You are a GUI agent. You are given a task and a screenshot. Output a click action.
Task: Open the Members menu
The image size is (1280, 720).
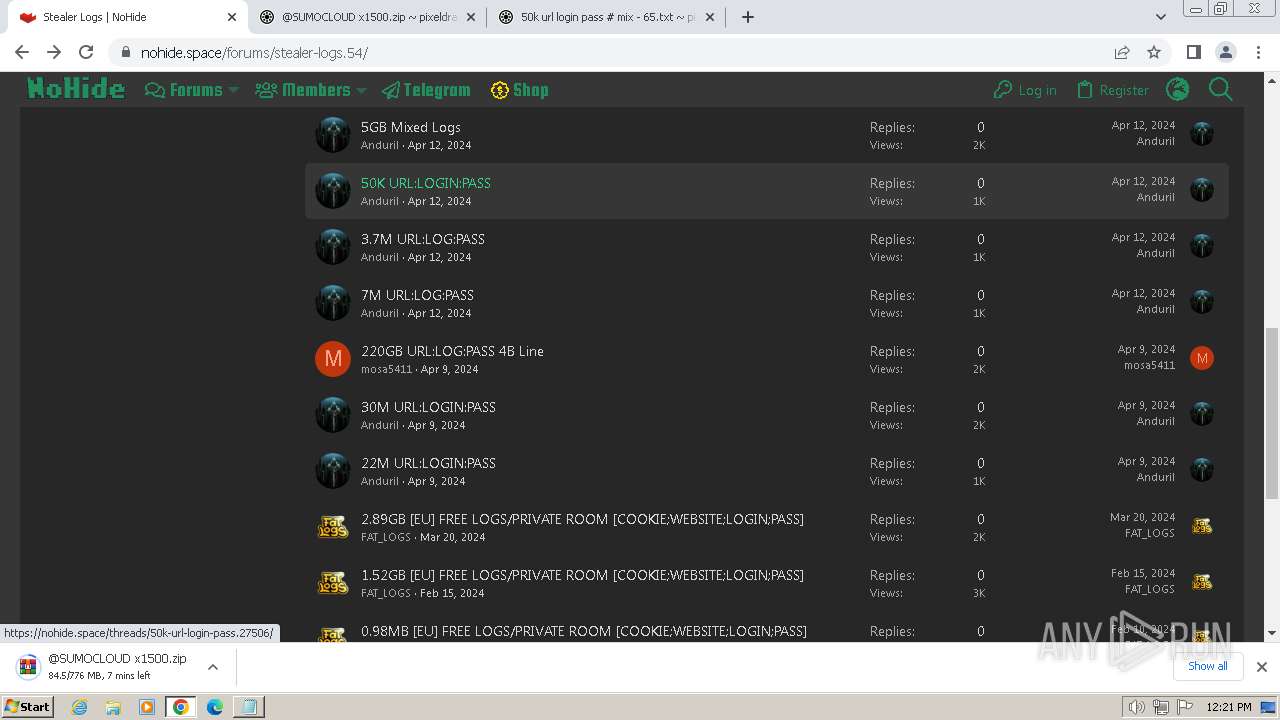coord(303,90)
